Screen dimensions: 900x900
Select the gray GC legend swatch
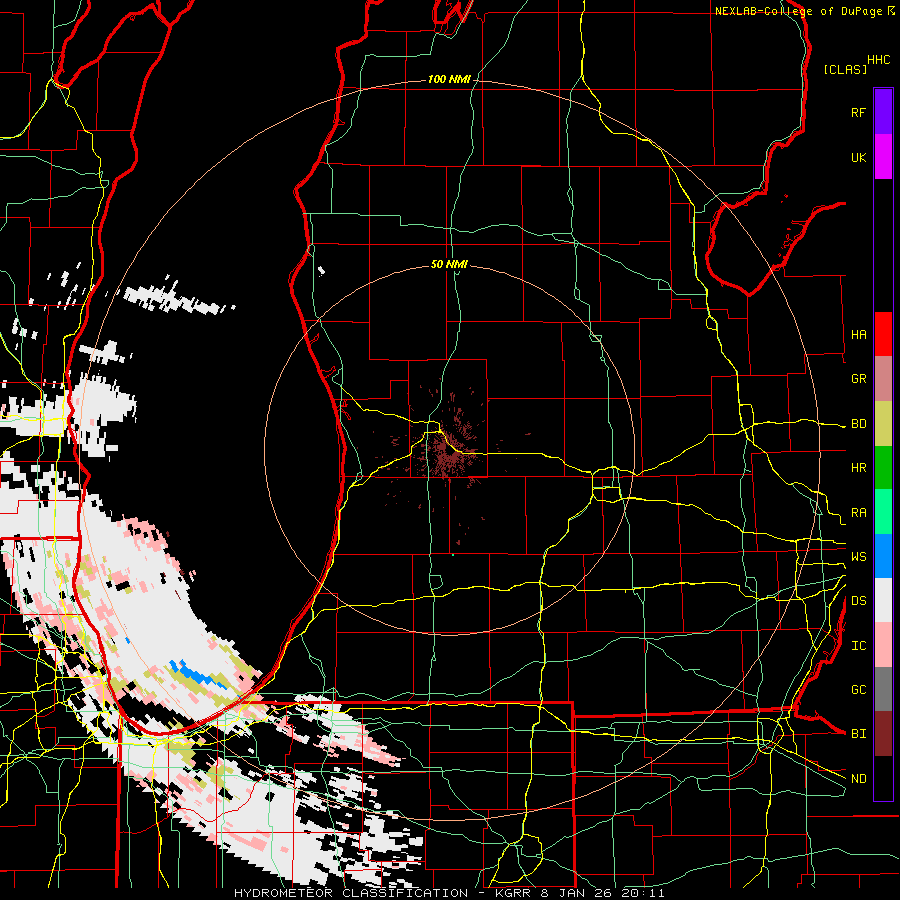[x=883, y=689]
